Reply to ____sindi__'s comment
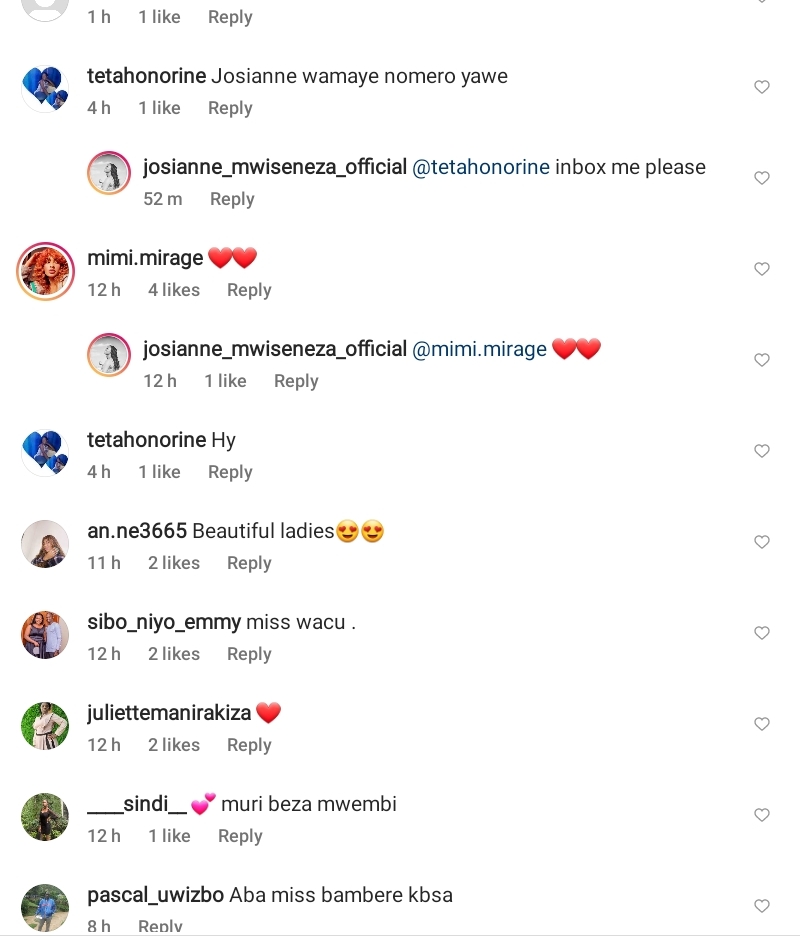 click(x=240, y=836)
